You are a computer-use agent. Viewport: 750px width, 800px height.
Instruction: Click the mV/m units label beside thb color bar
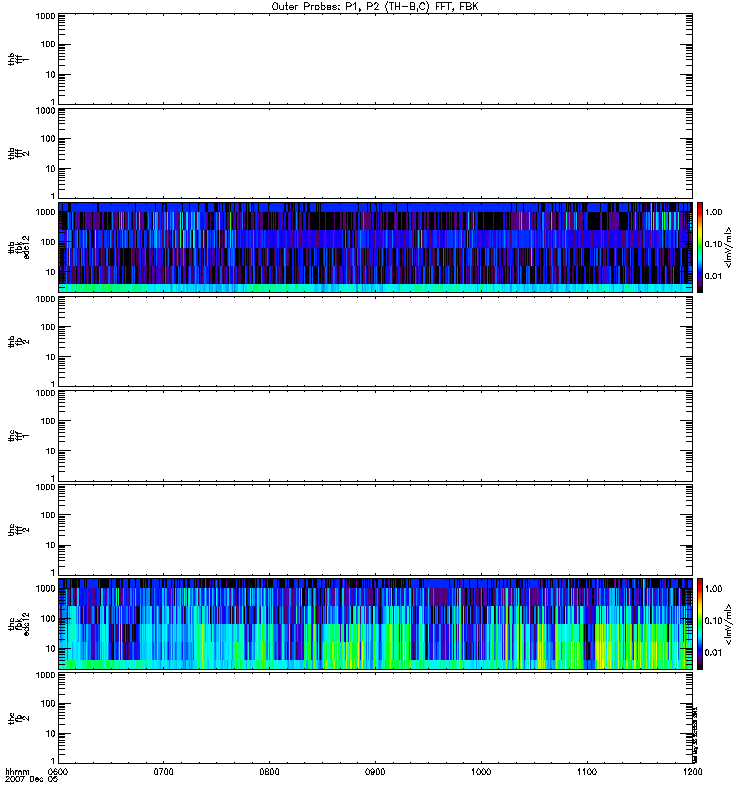(x=729, y=247)
